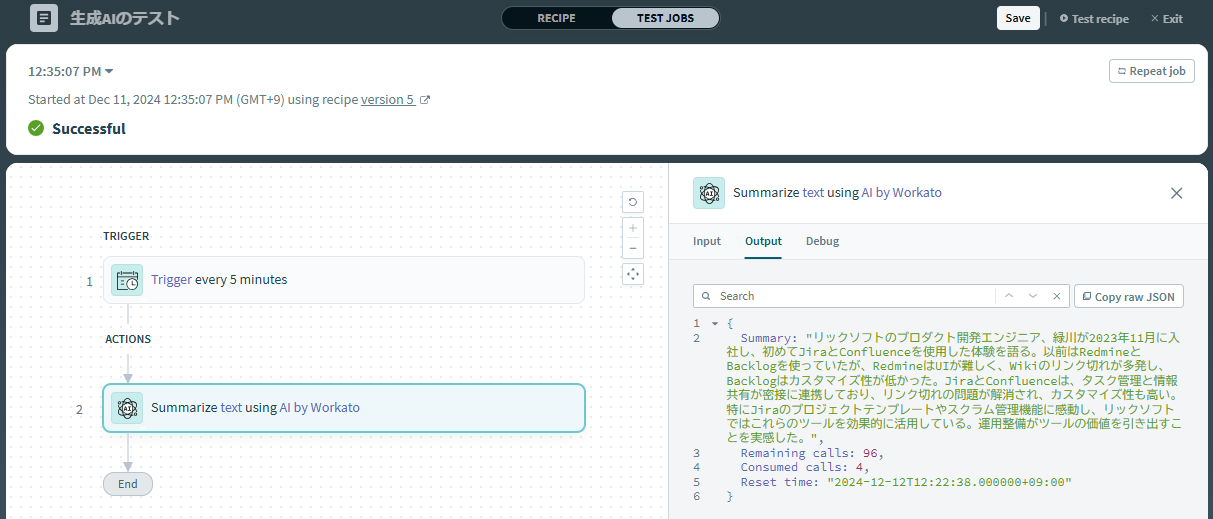
Task: Click the green Successful checkmark icon
Action: coord(36,128)
